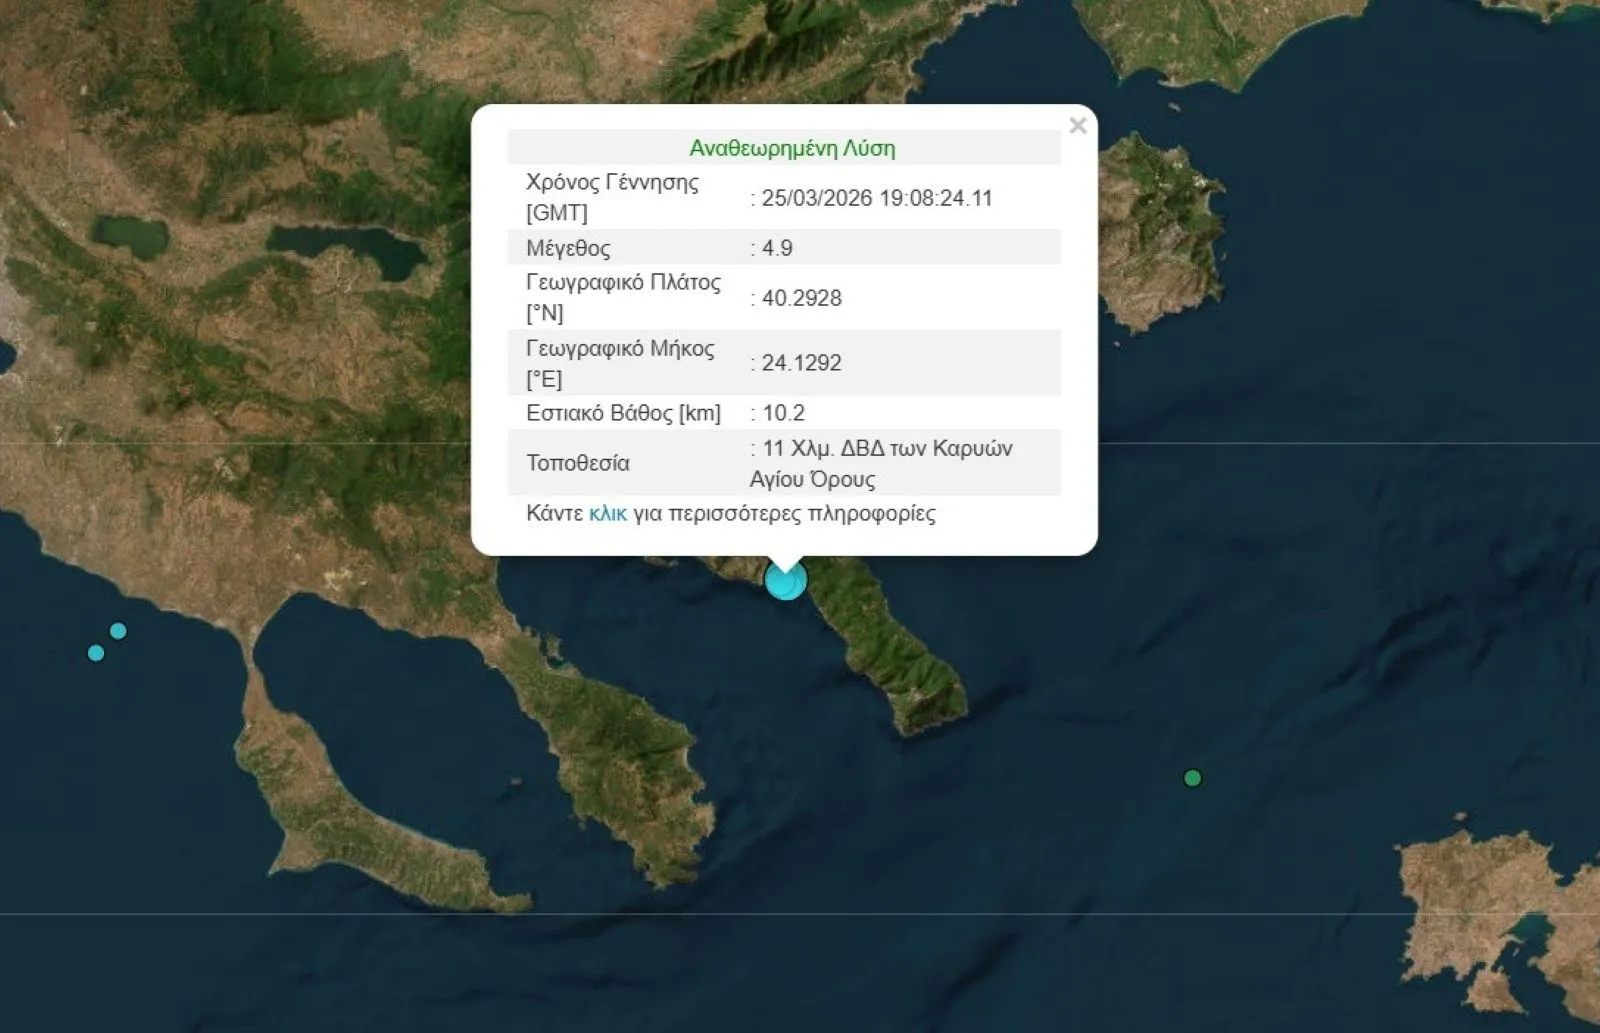This screenshot has height=1033, width=1600.
Task: Click the location text 'ΔΒΔ των Καρυών'
Action: [x=926, y=448]
